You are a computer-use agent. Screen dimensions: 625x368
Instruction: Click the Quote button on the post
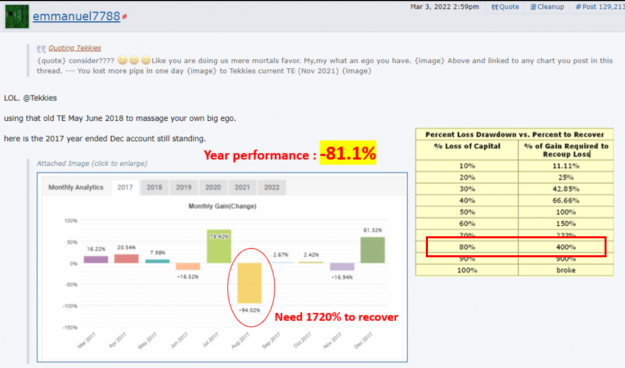(x=505, y=7)
